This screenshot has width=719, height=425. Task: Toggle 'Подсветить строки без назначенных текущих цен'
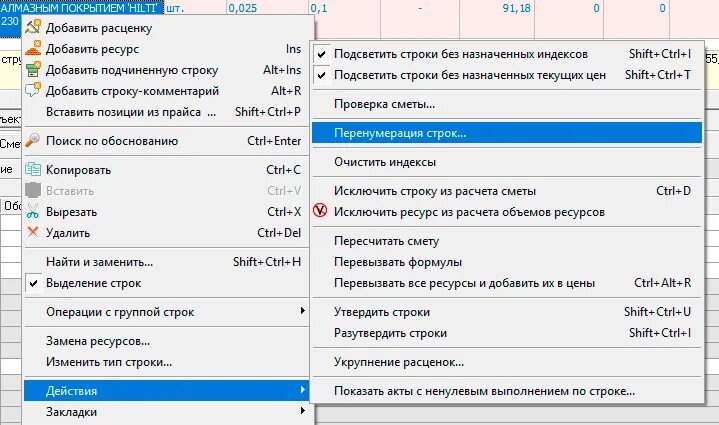(x=508, y=75)
